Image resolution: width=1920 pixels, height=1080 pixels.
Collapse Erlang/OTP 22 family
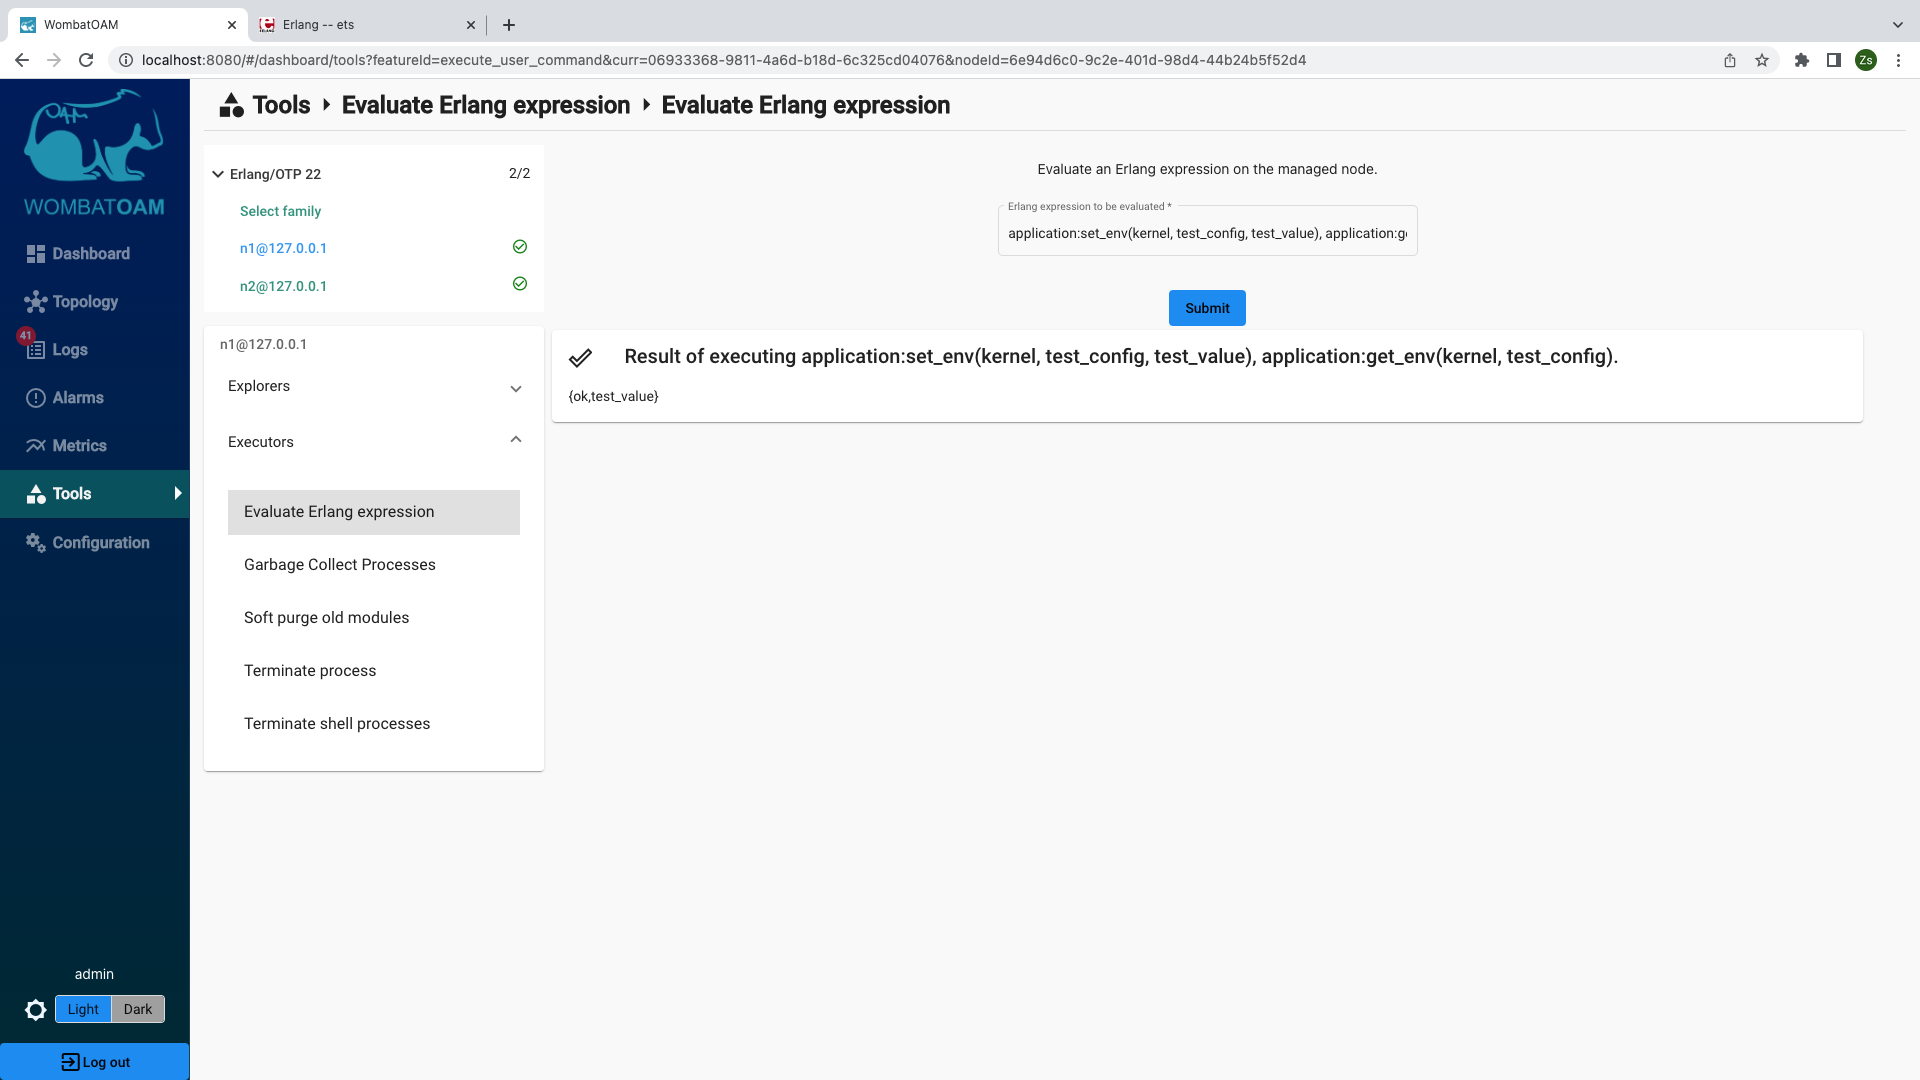[218, 174]
